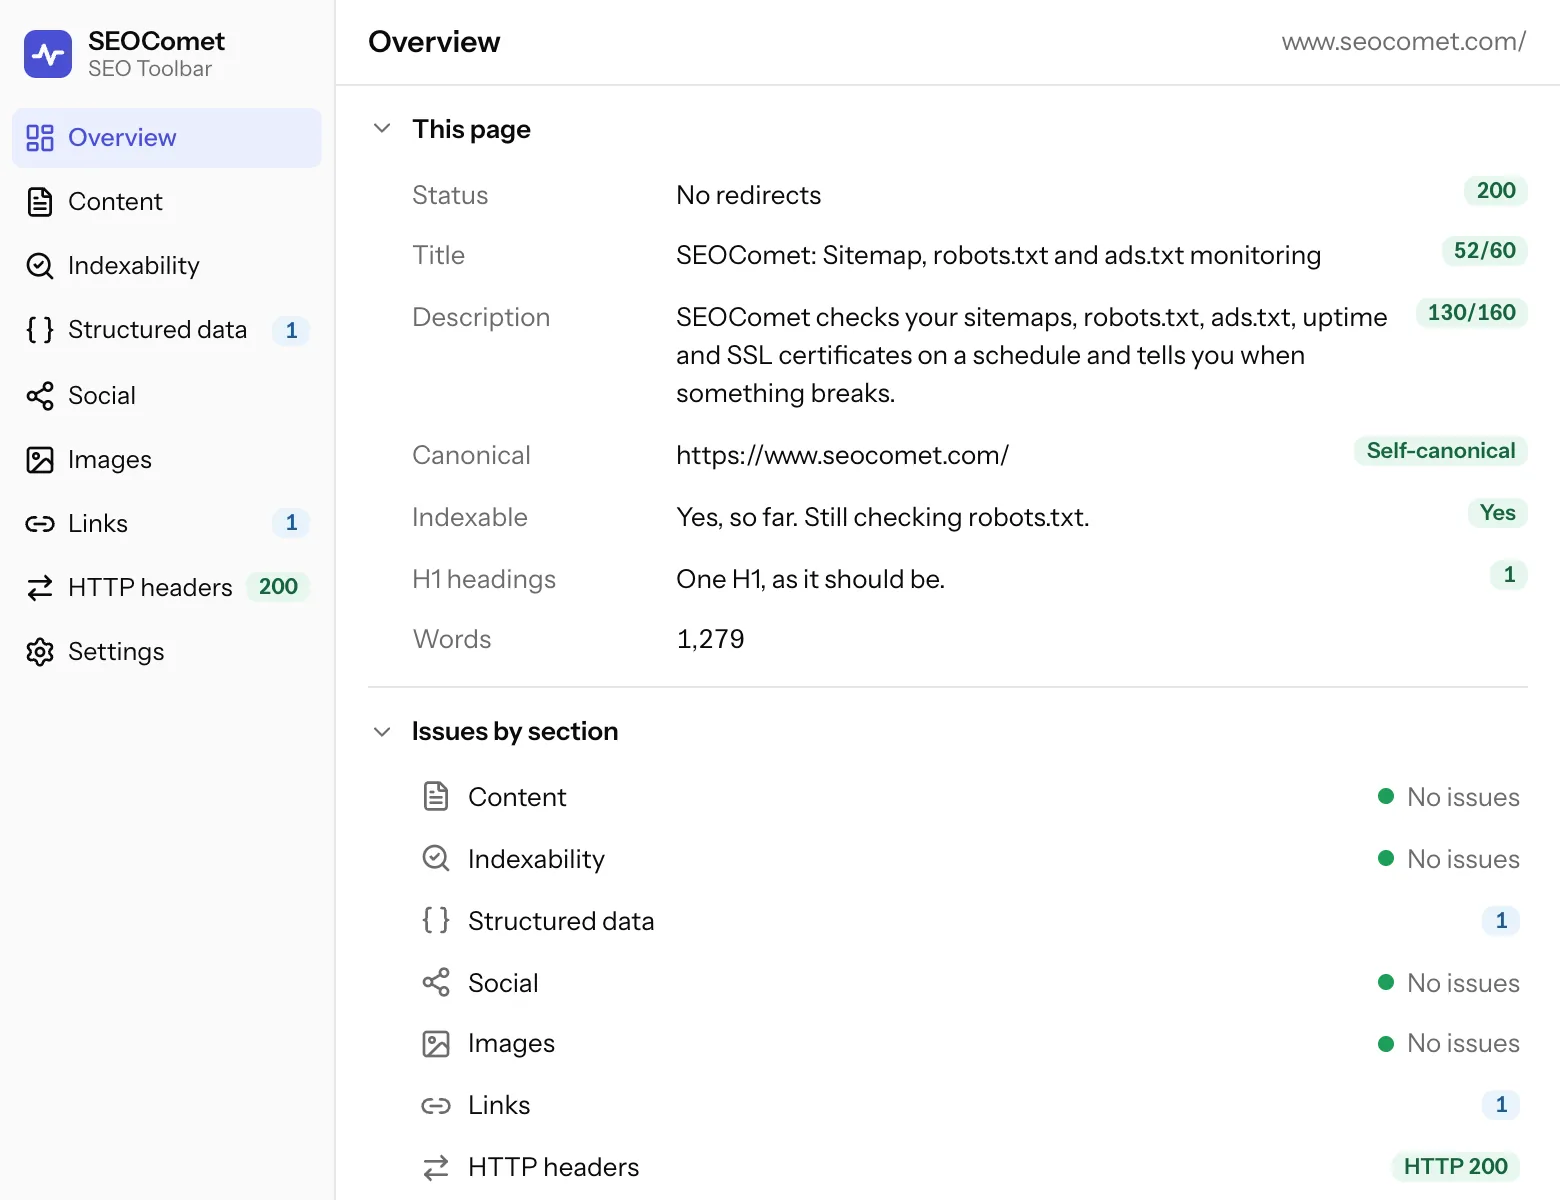Click the Settings gear icon

point(40,652)
